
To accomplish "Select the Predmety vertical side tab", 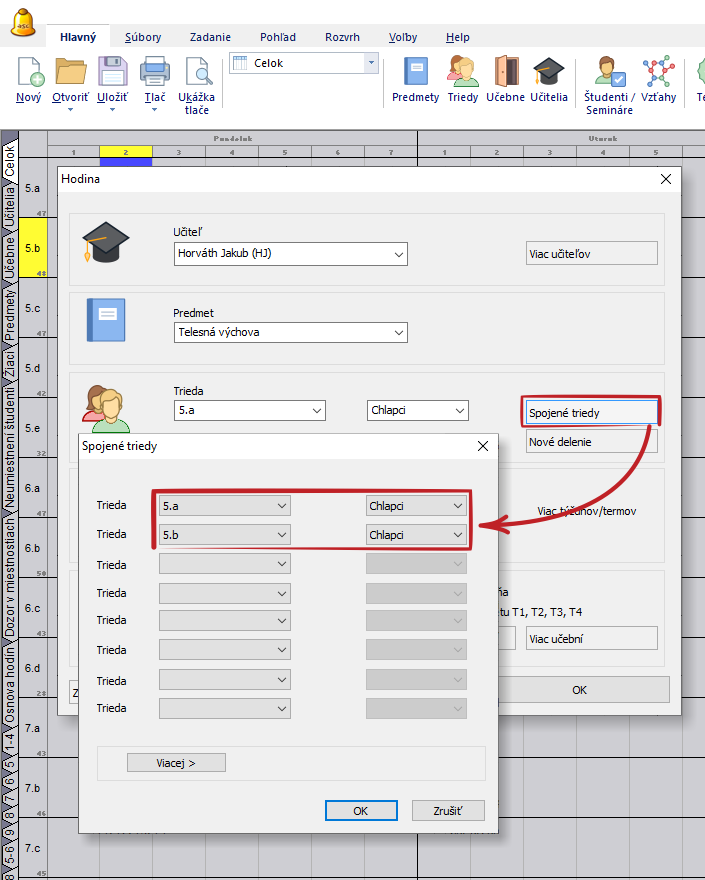I will click(x=10, y=314).
